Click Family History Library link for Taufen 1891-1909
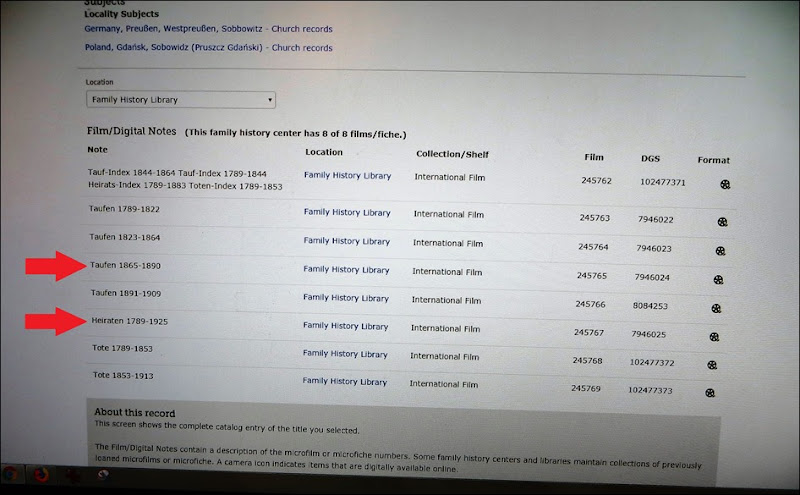This screenshot has height=495, width=800. pos(346,298)
